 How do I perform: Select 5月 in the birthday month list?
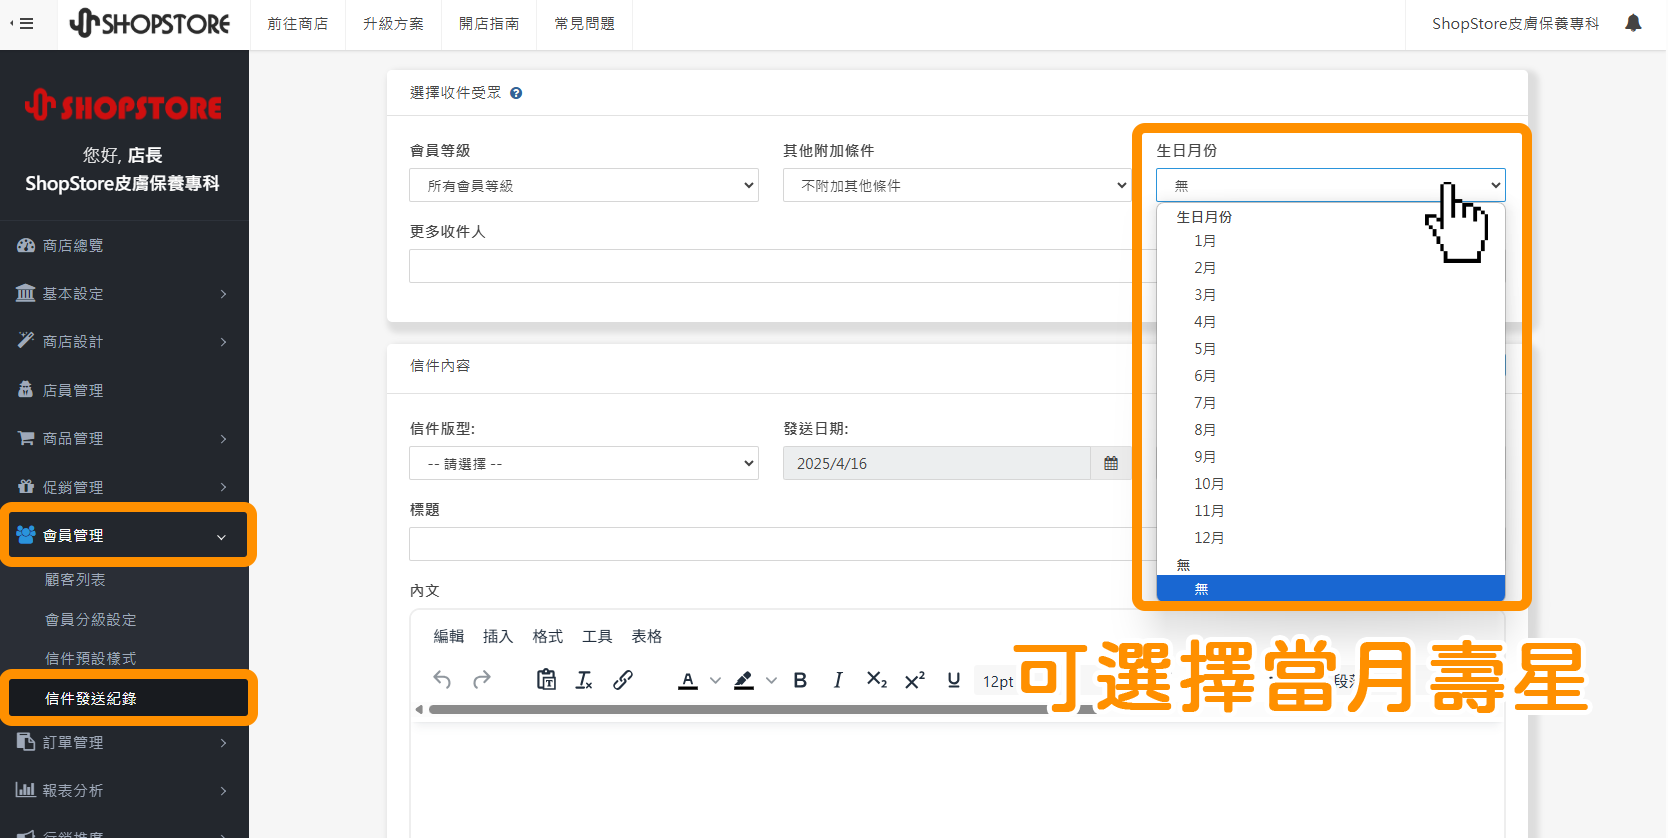tap(1331, 349)
